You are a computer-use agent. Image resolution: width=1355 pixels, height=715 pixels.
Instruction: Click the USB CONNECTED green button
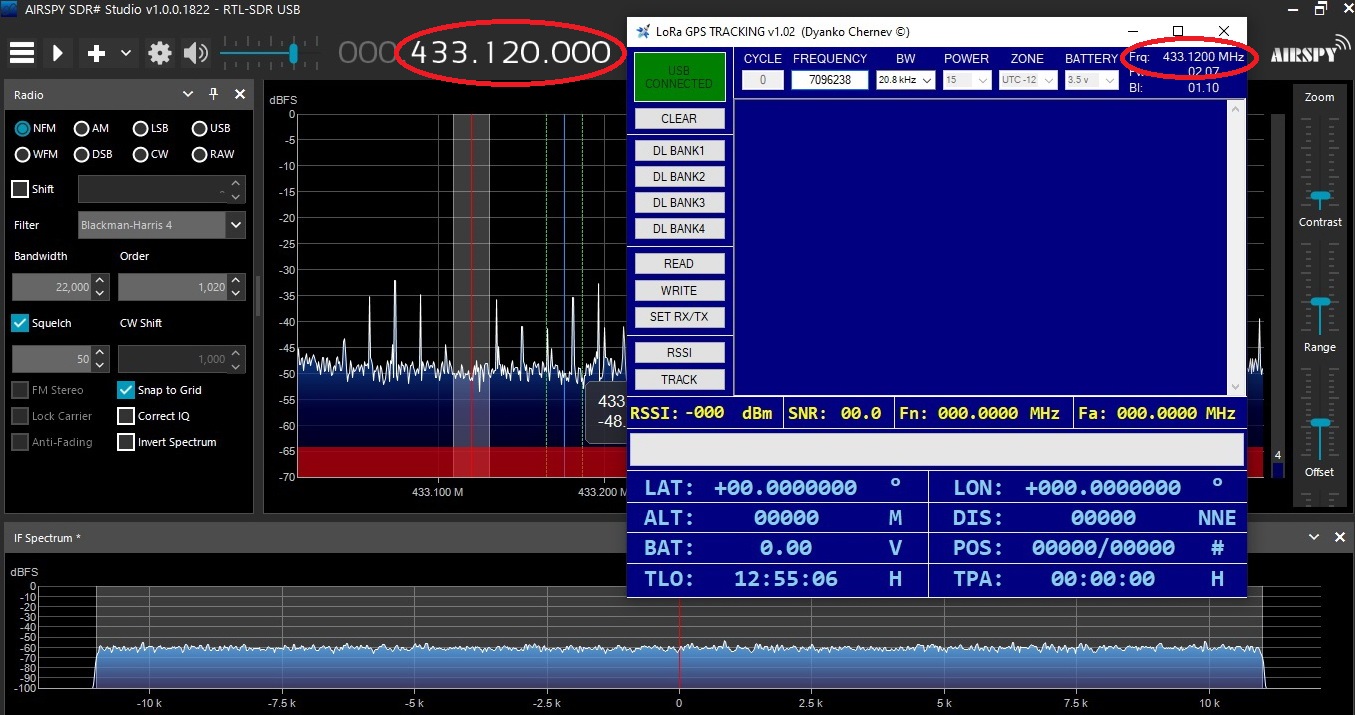(x=679, y=77)
